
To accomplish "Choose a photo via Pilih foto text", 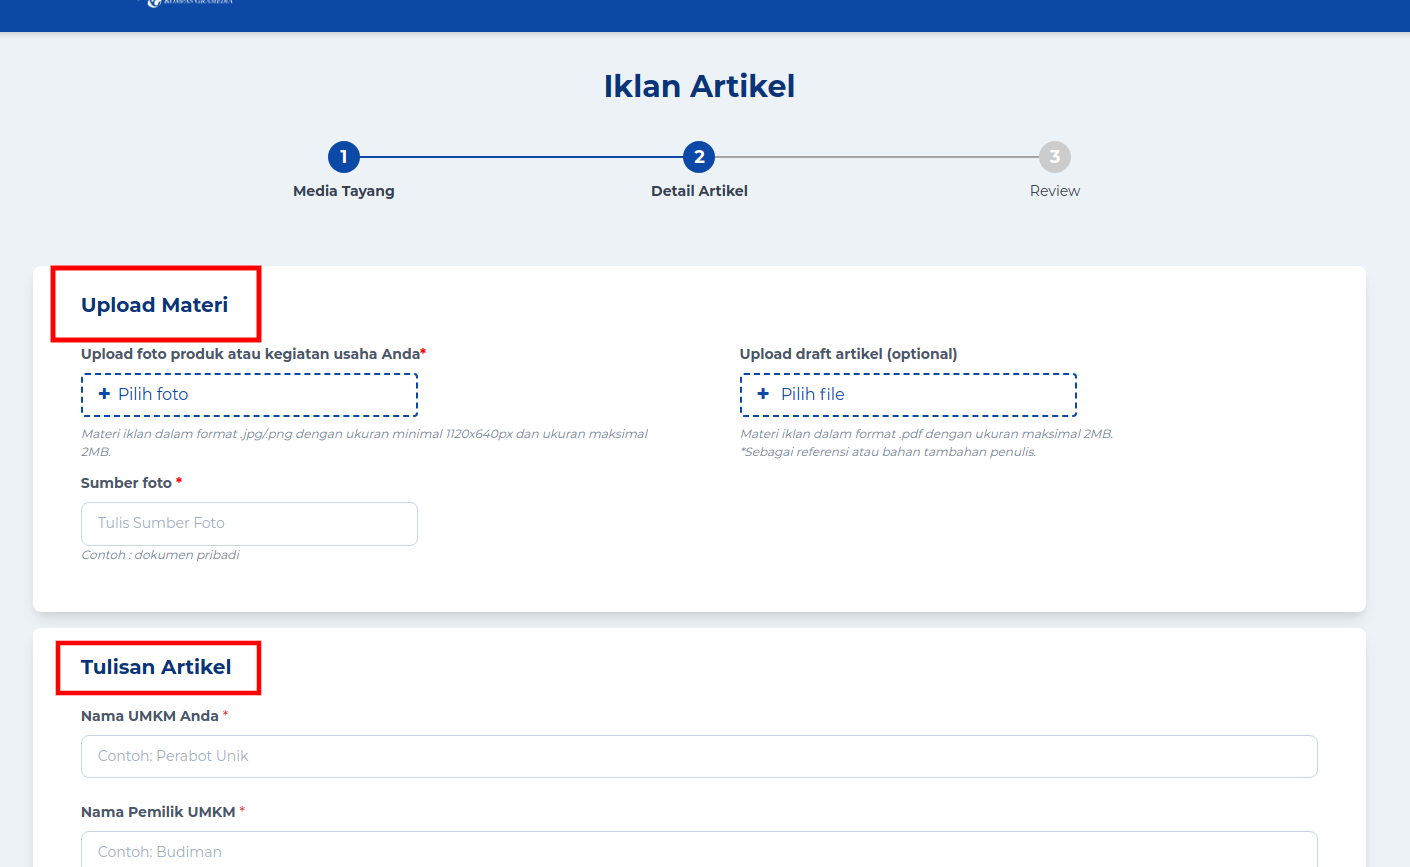I will point(153,394).
